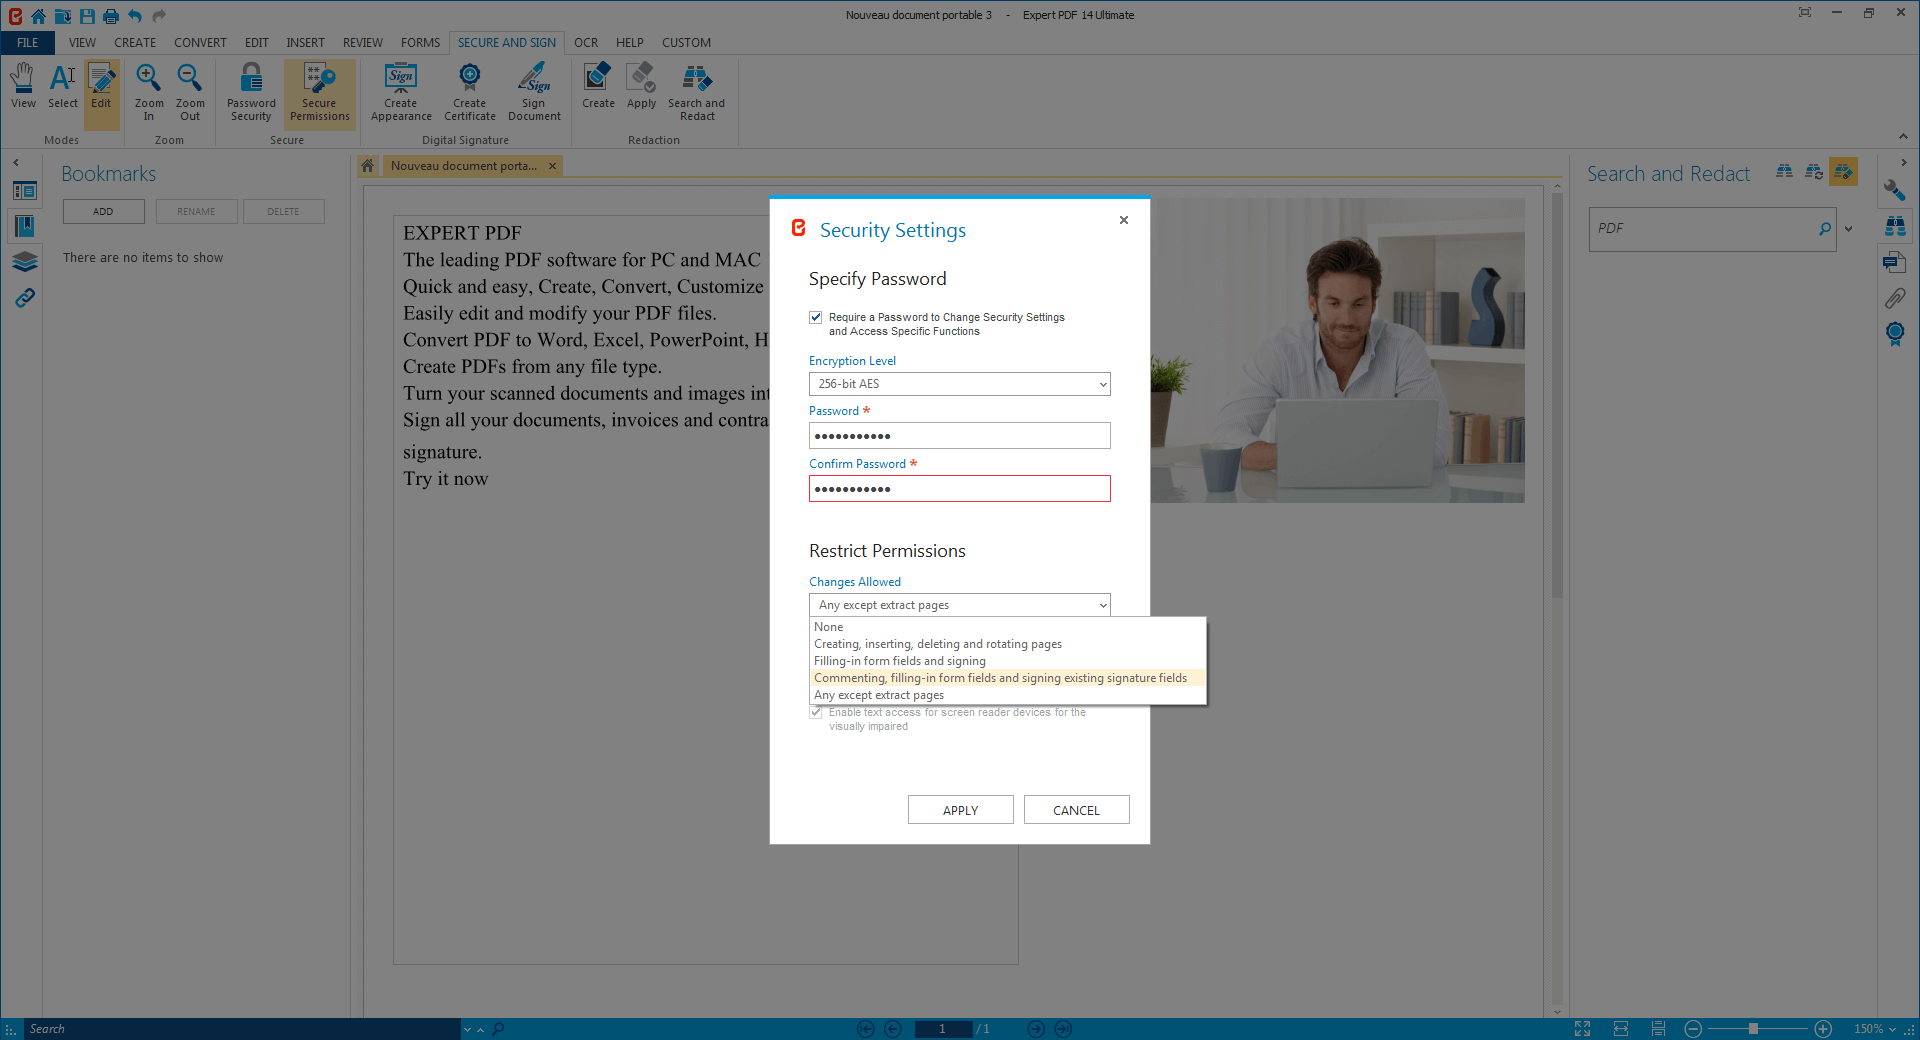Switch to the CONVERT ribbon tab
The height and width of the screenshot is (1040, 1920).
[200, 43]
